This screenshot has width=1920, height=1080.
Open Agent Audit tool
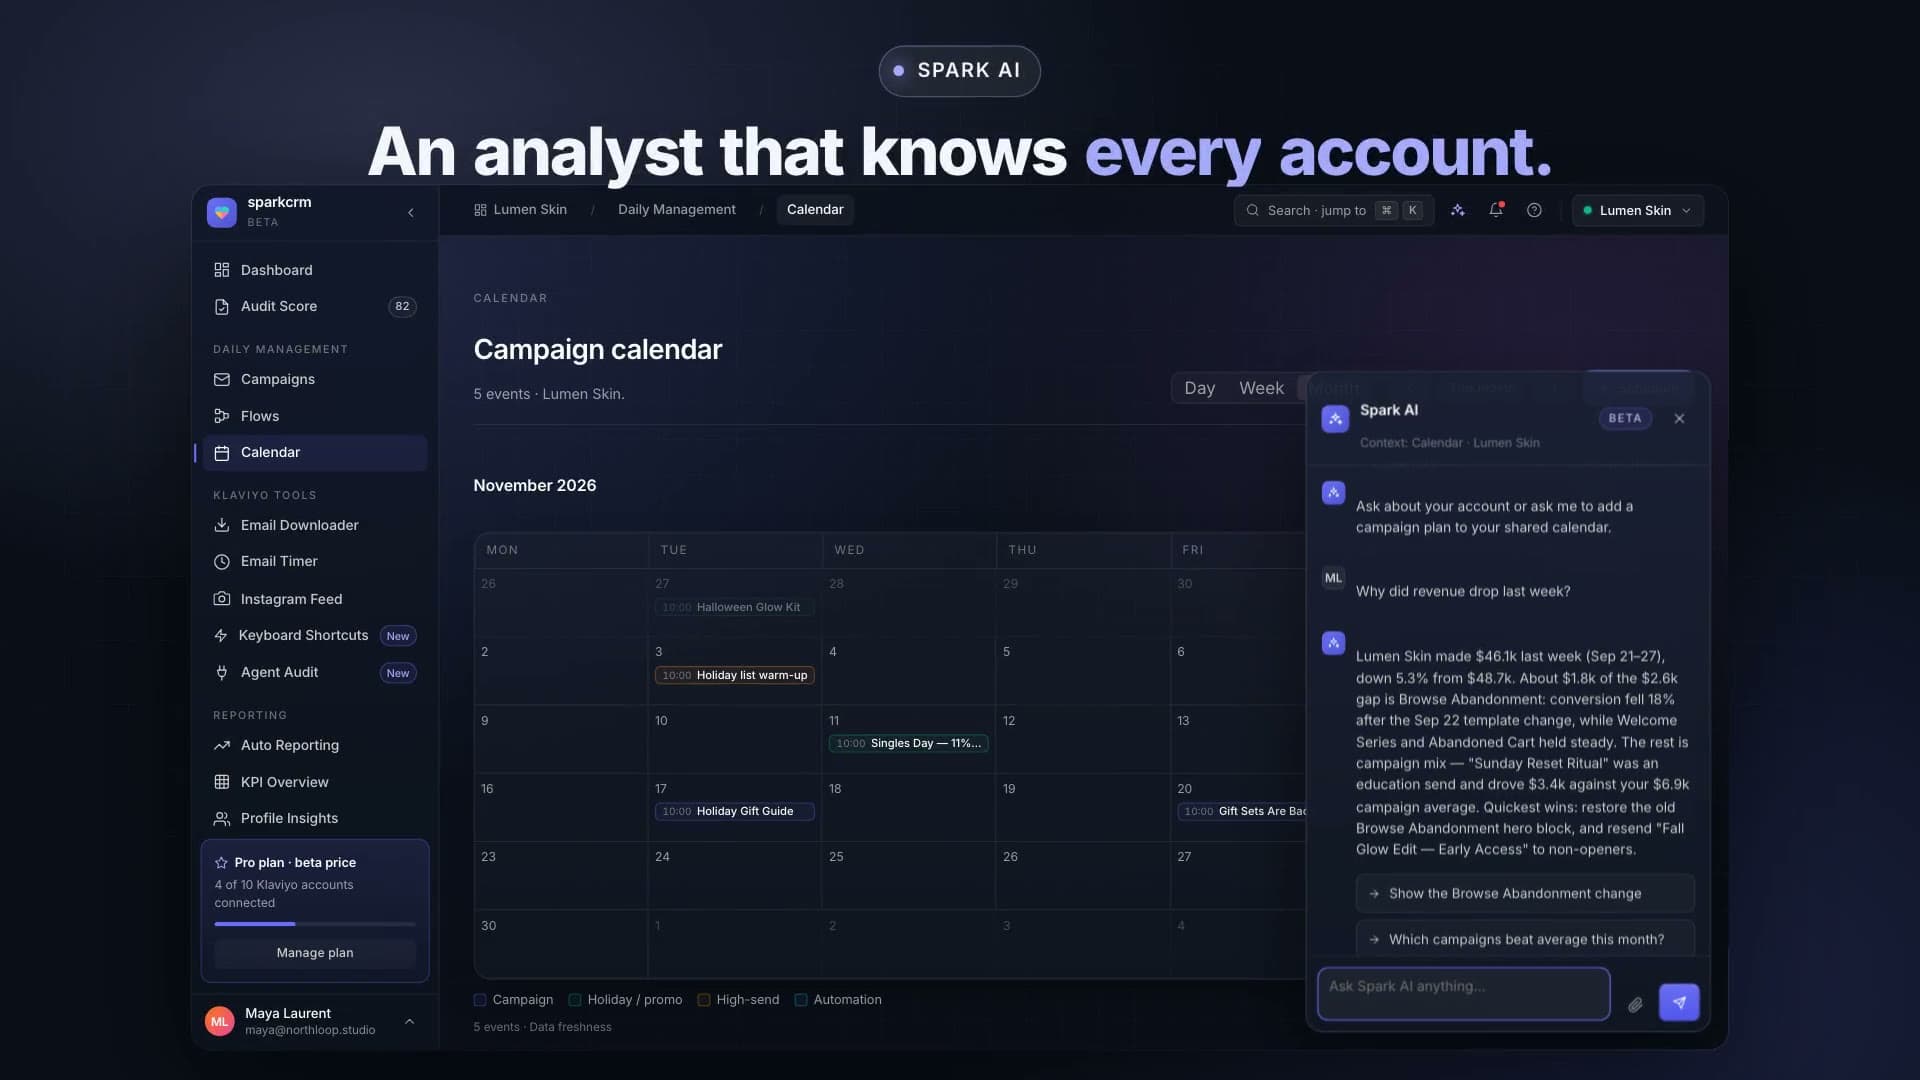coord(314,672)
